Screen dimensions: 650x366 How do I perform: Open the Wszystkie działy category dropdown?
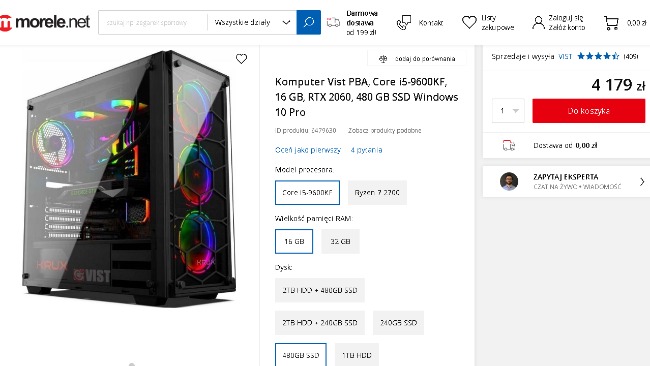[x=252, y=22]
